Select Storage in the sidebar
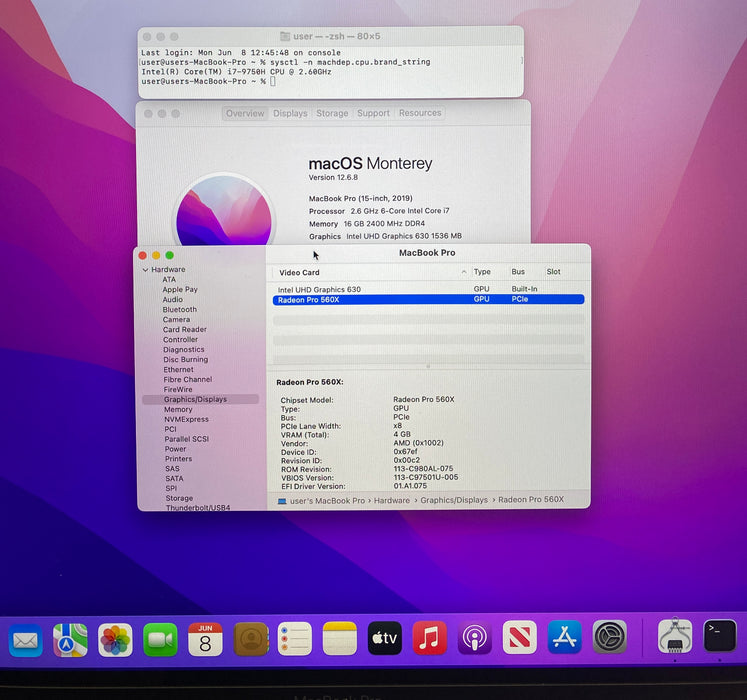Viewport: 747px width, 700px height. click(180, 498)
